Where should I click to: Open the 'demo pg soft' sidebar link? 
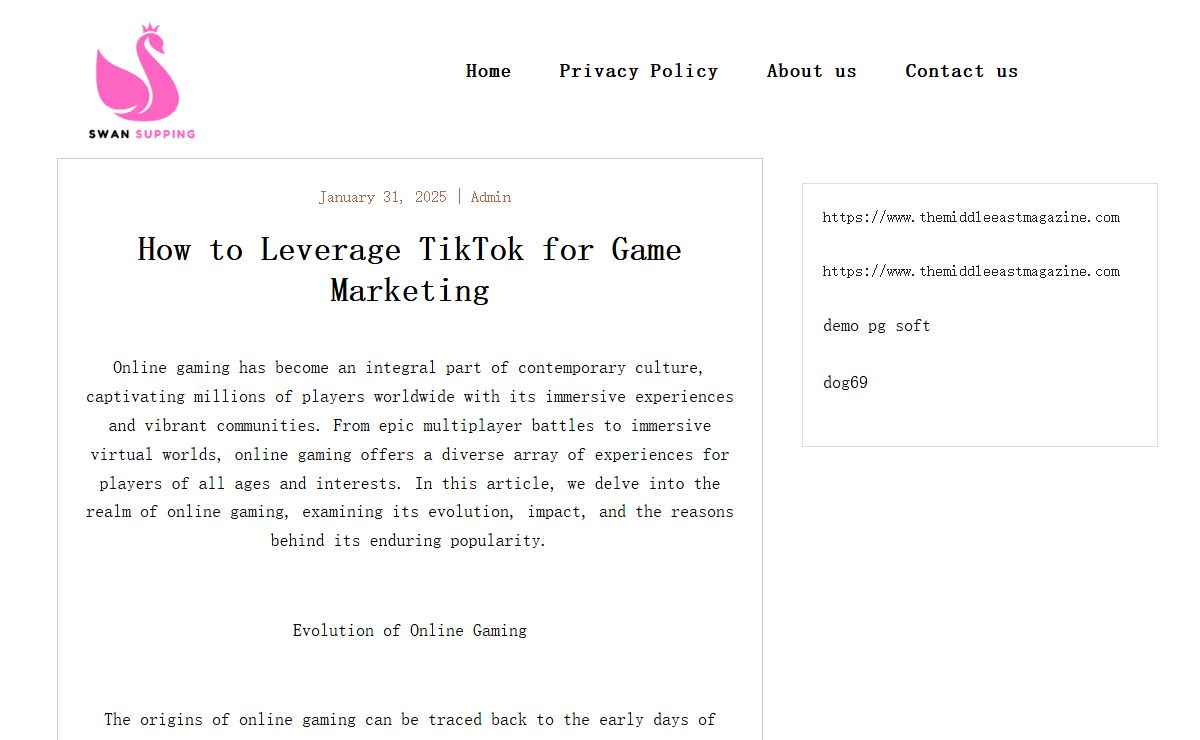(876, 326)
